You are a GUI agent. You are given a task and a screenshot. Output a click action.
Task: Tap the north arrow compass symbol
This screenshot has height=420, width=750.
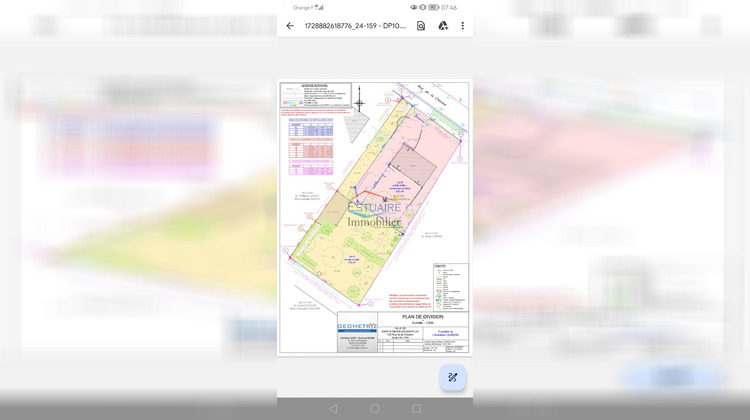pos(360,99)
